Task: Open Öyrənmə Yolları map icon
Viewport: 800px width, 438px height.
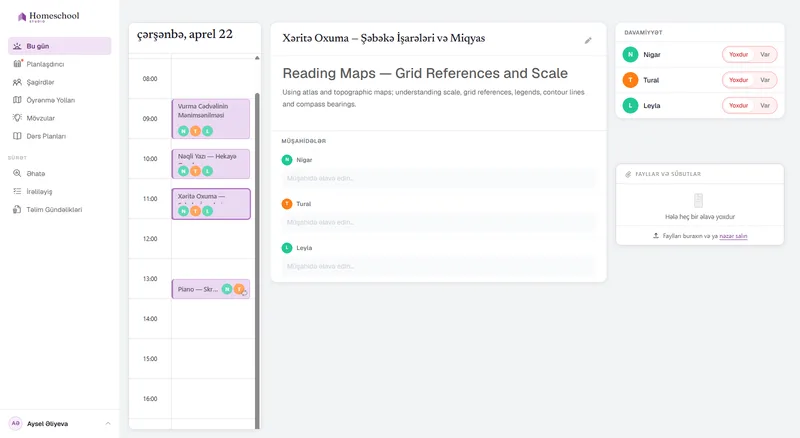Action: point(17,100)
